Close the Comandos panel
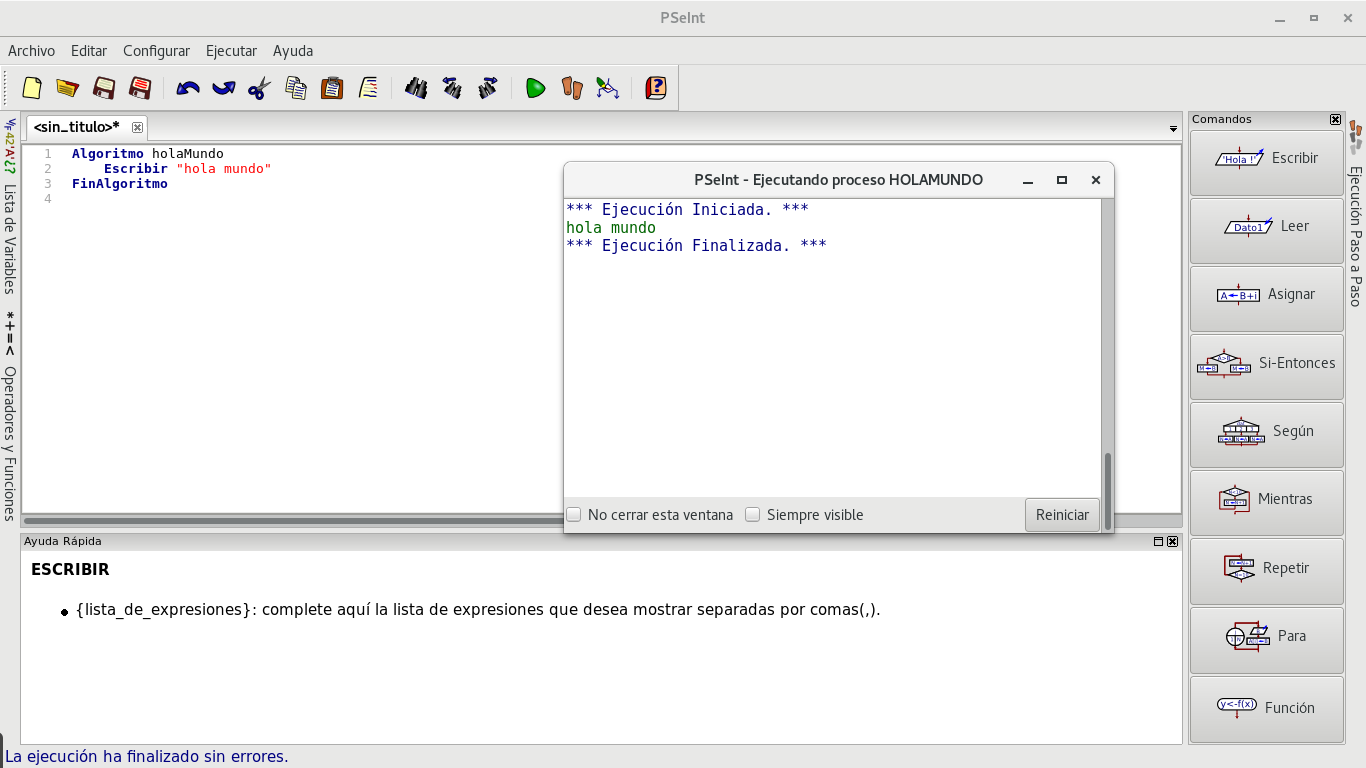This screenshot has height=768, width=1366. pyautogui.click(x=1335, y=119)
